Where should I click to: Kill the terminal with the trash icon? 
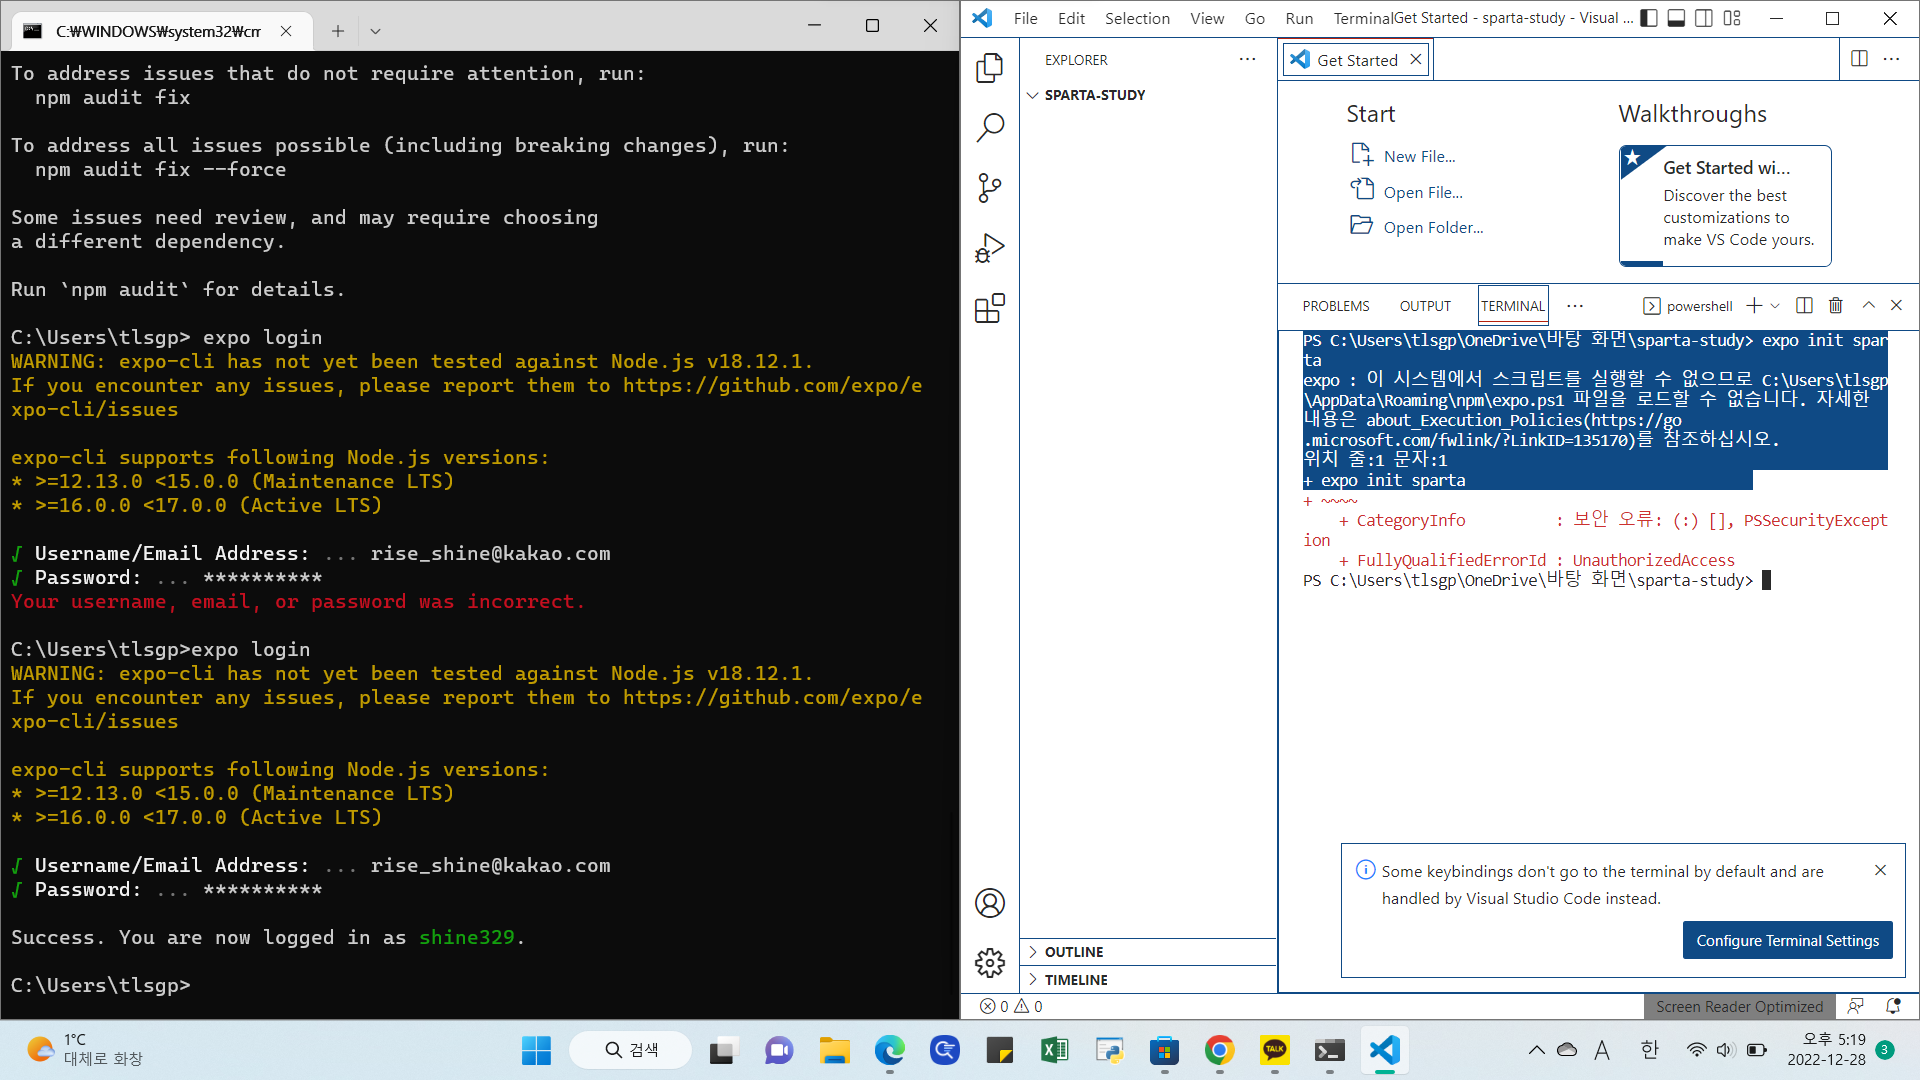1836,305
